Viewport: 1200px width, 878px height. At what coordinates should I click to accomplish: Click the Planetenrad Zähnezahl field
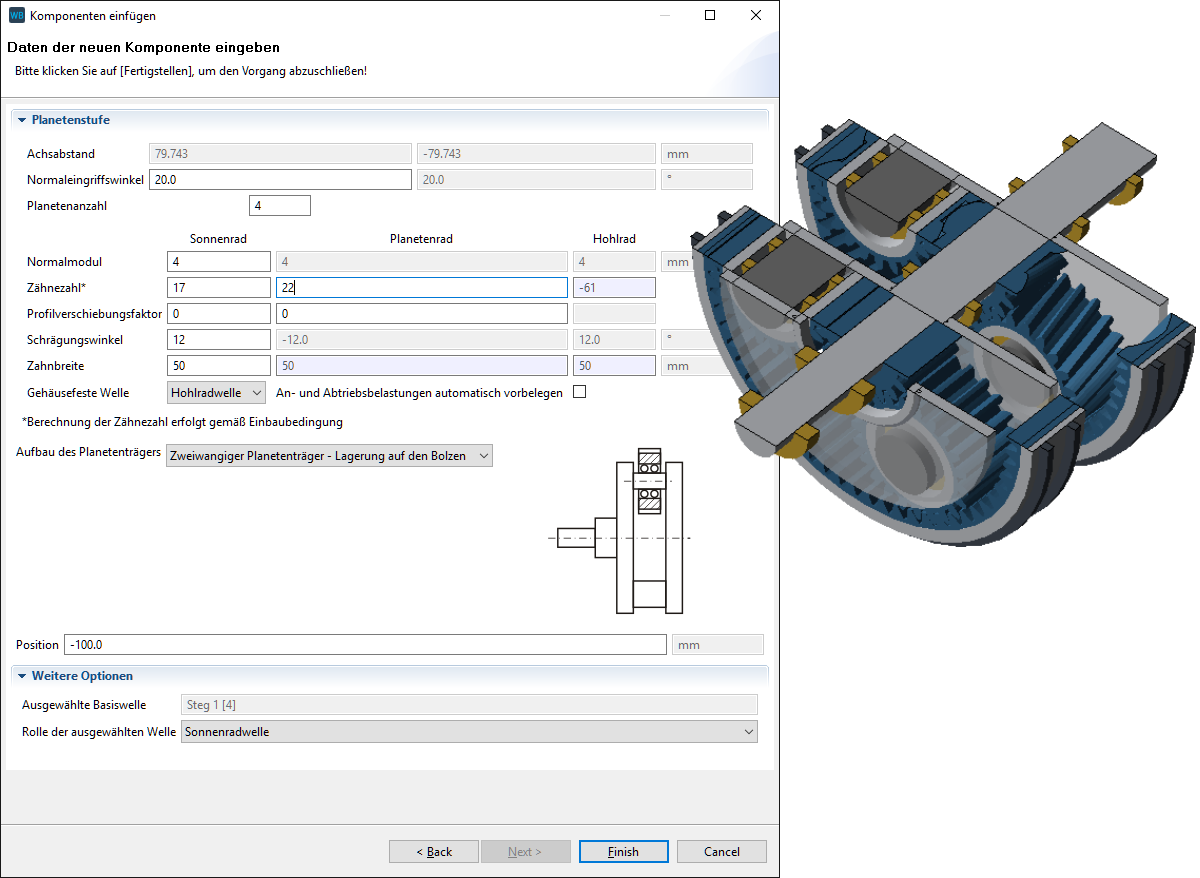point(421,288)
